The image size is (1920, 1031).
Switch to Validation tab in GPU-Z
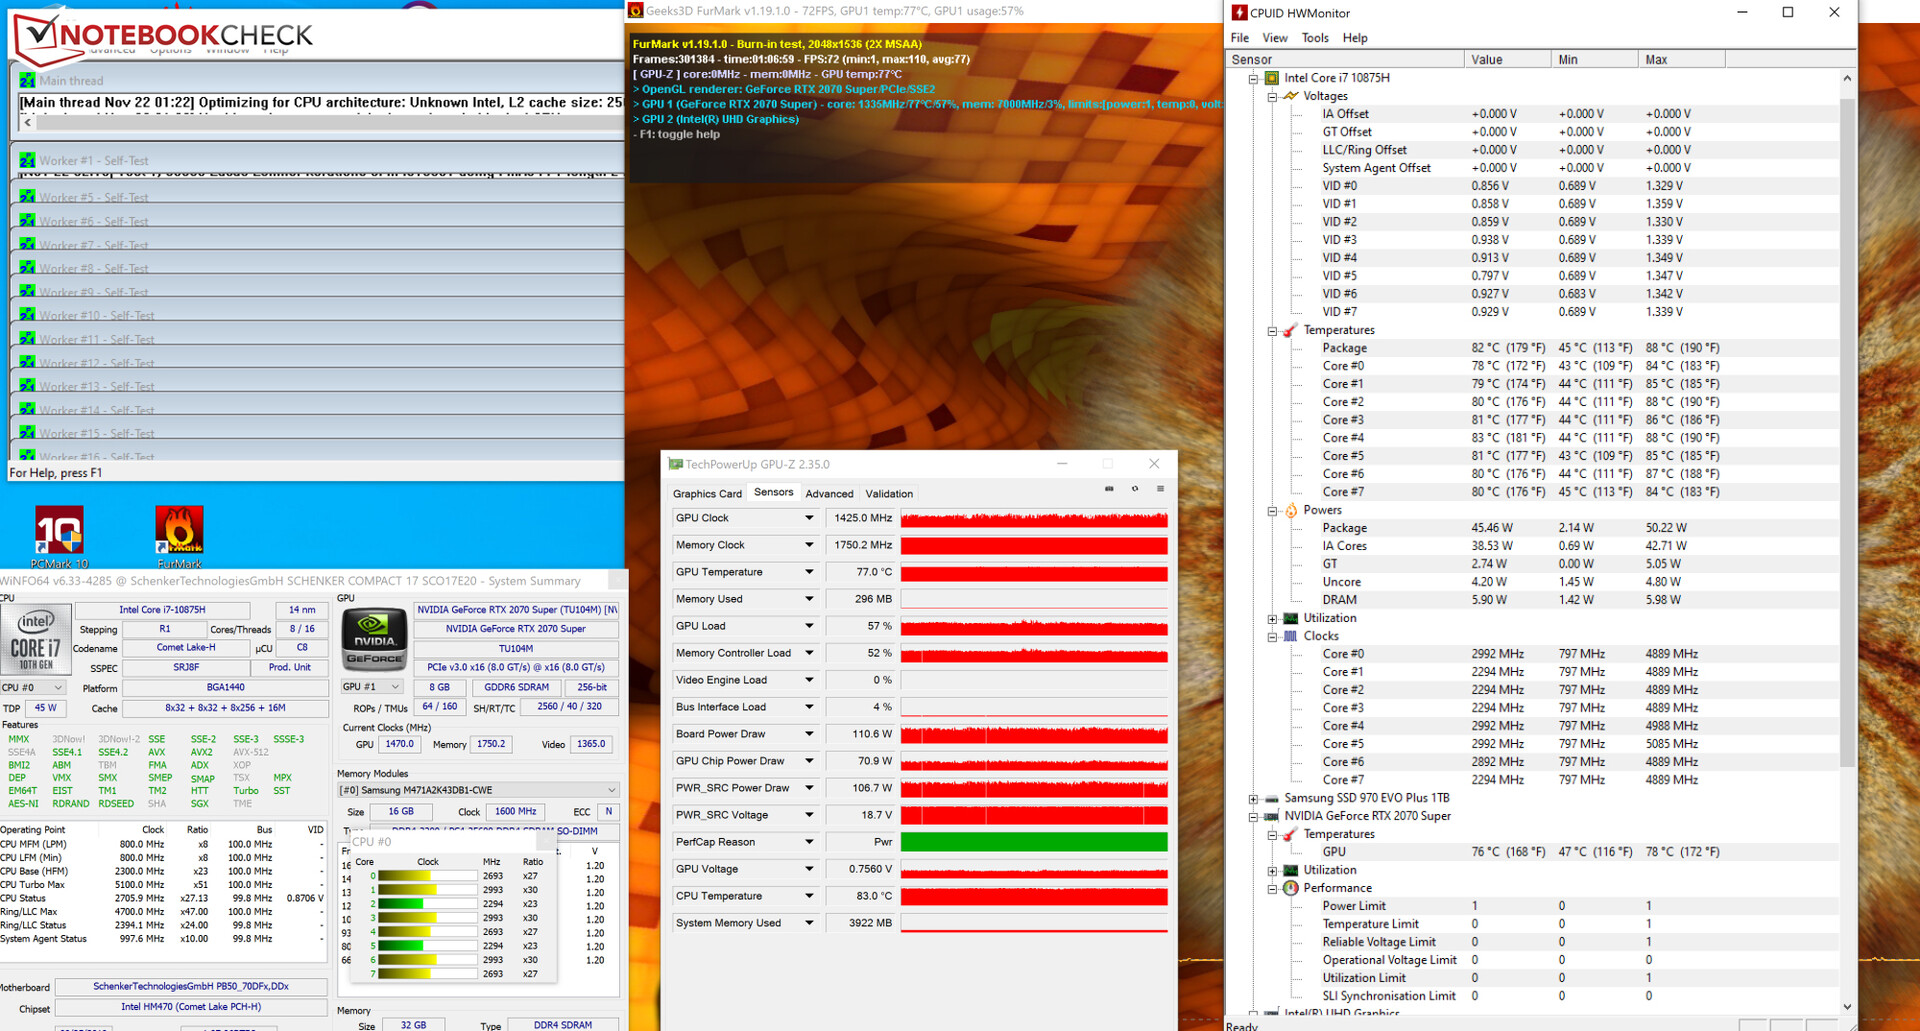pos(889,494)
